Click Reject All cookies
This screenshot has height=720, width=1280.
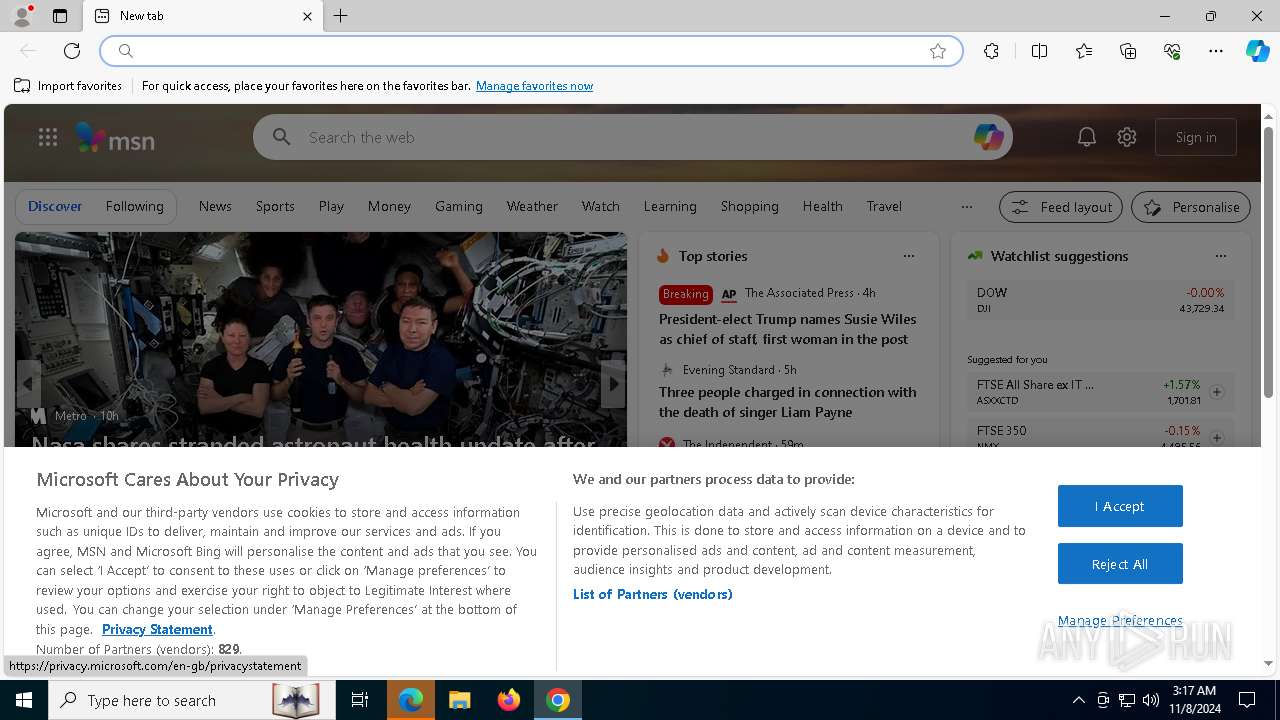coord(1120,564)
